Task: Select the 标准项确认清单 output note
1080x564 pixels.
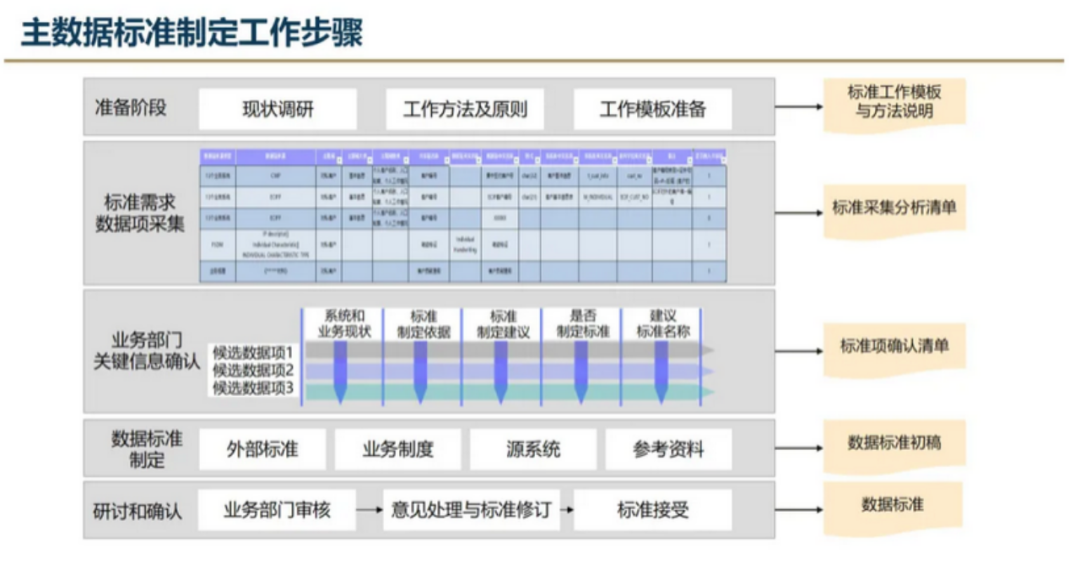Action: pyautogui.click(x=894, y=347)
